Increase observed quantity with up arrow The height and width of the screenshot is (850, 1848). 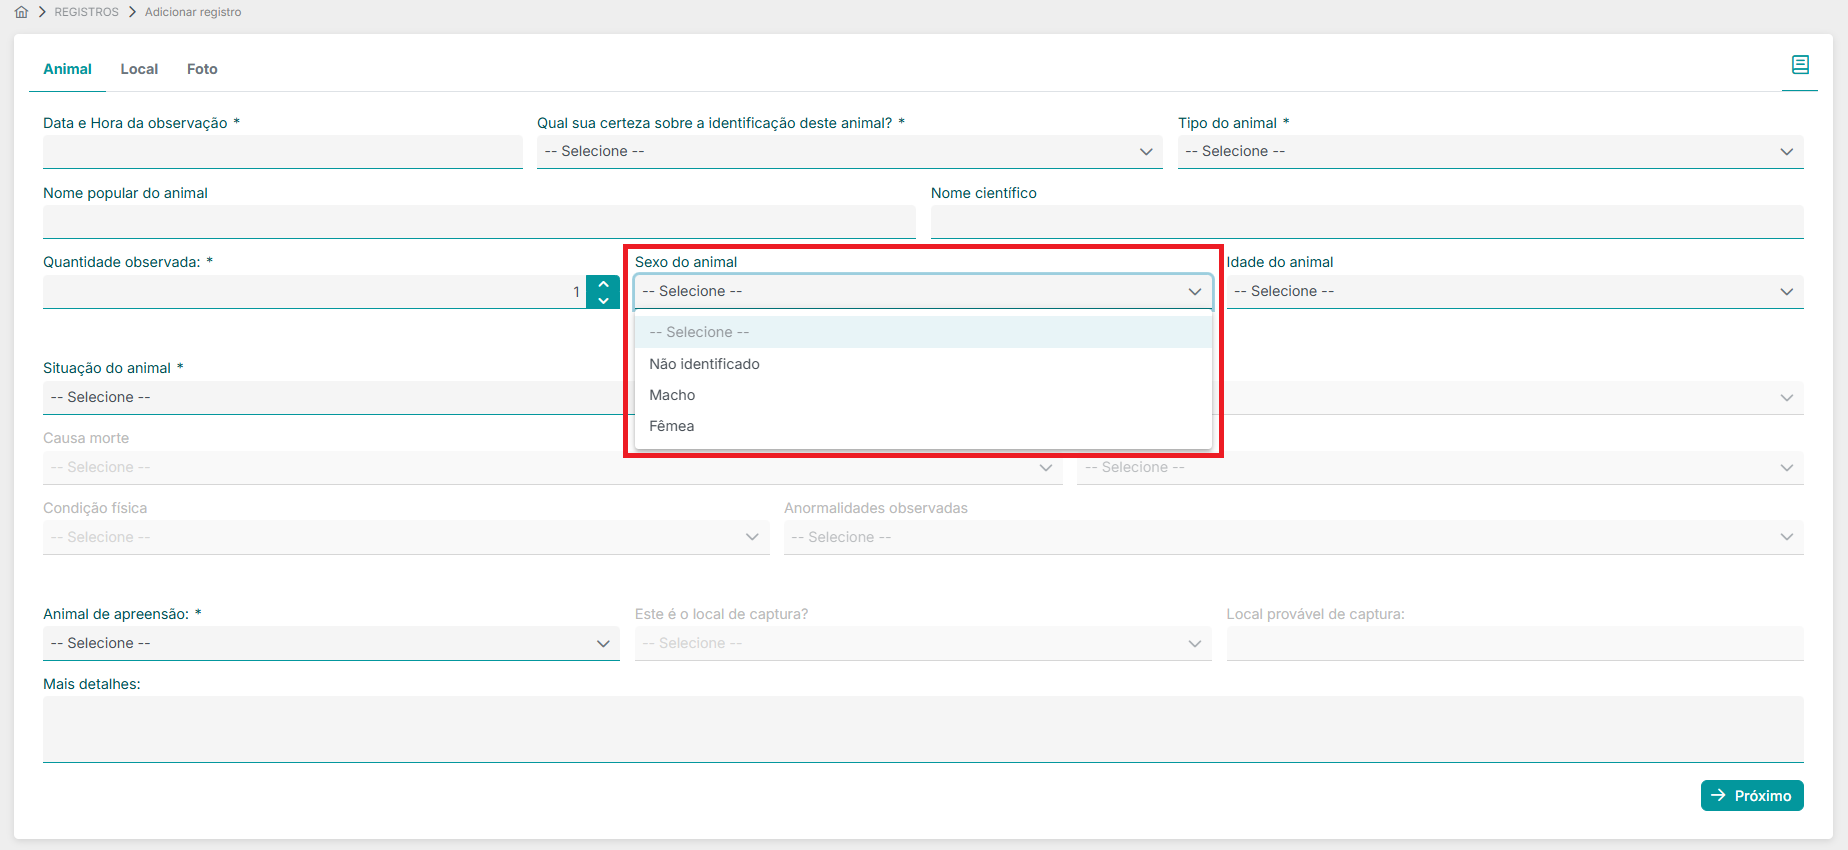[x=603, y=284]
